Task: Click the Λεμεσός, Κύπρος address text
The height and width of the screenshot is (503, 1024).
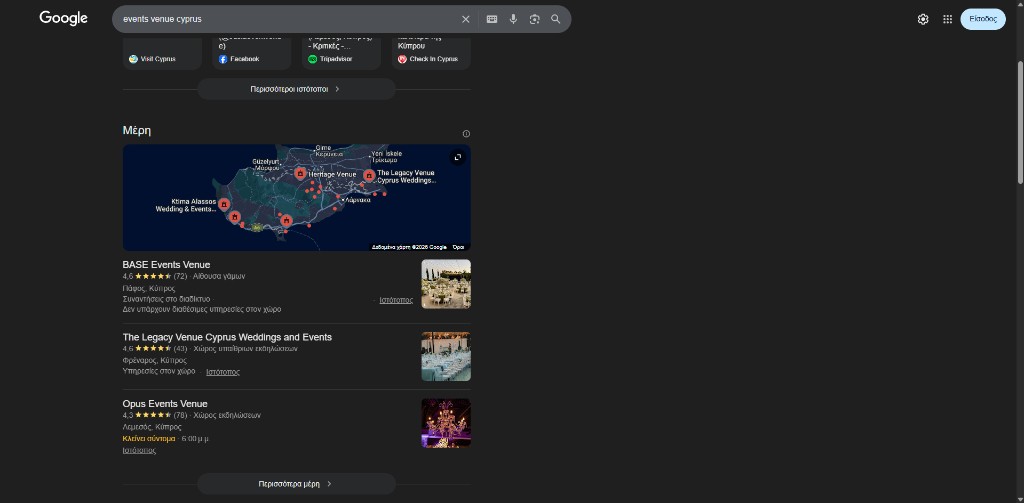Action: [x=152, y=427]
